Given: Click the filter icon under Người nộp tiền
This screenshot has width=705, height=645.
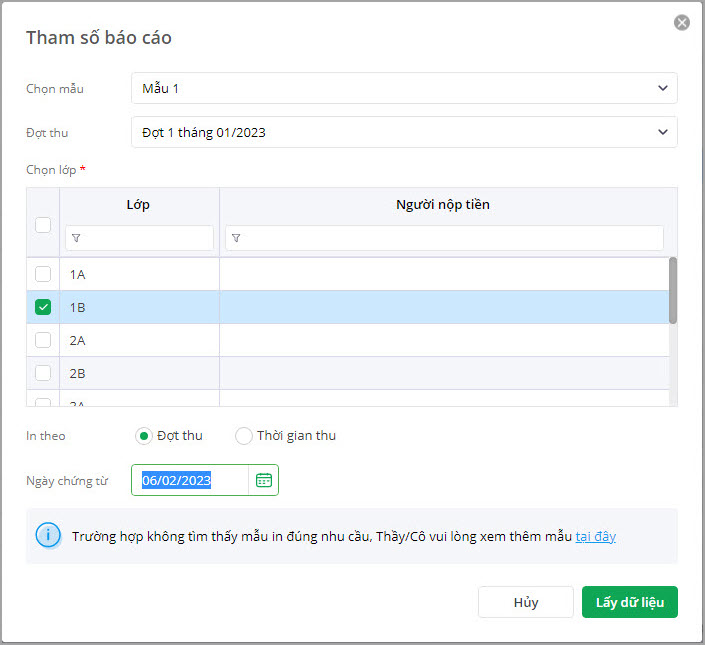Looking at the screenshot, I should pyautogui.click(x=236, y=238).
